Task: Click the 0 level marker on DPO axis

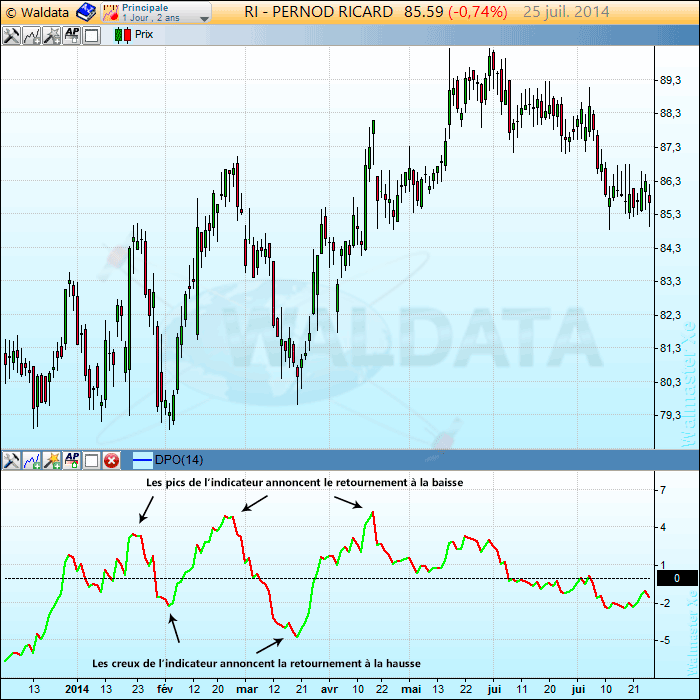Action: tap(677, 578)
